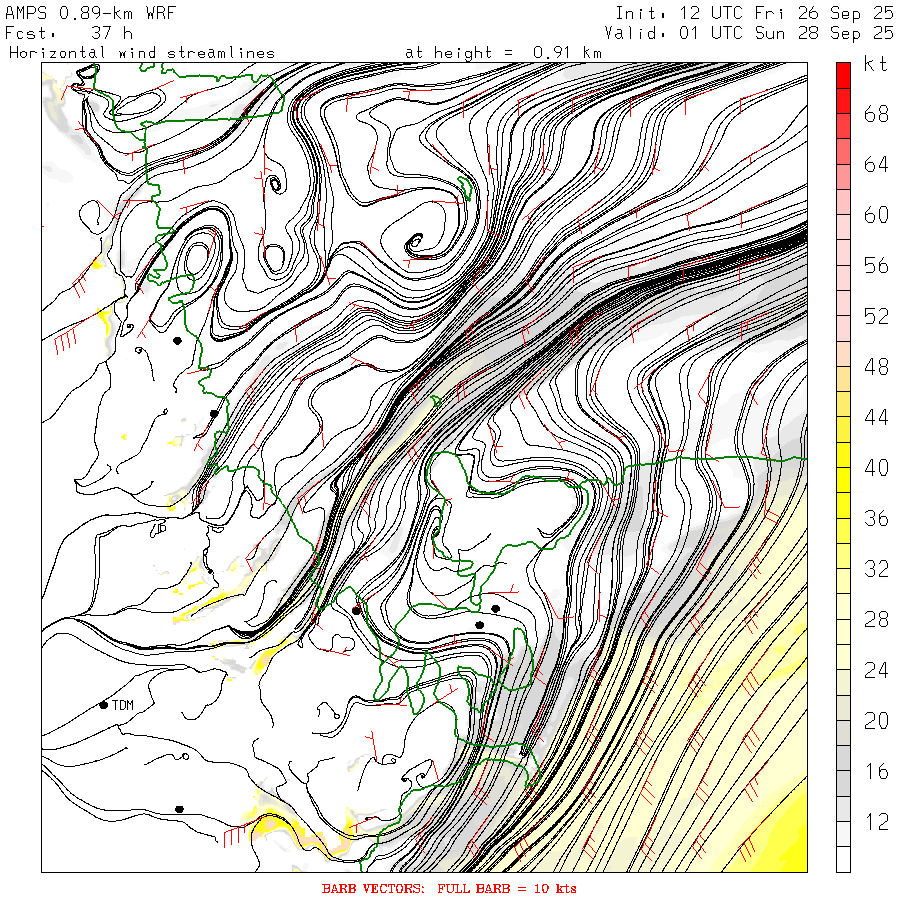
Task: Click the 64 value on the color scale
Action: [876, 165]
